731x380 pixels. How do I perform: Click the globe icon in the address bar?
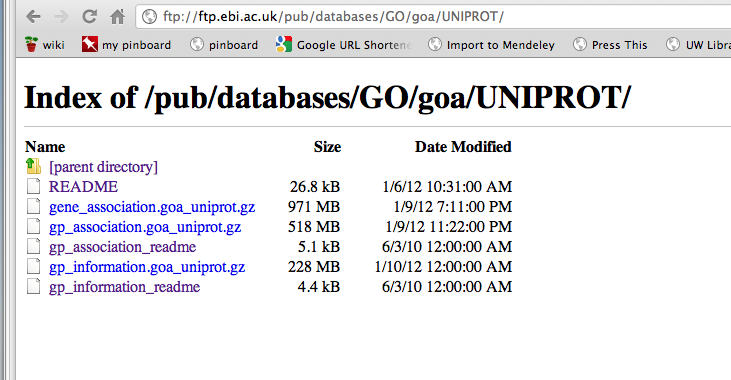[x=149, y=17]
